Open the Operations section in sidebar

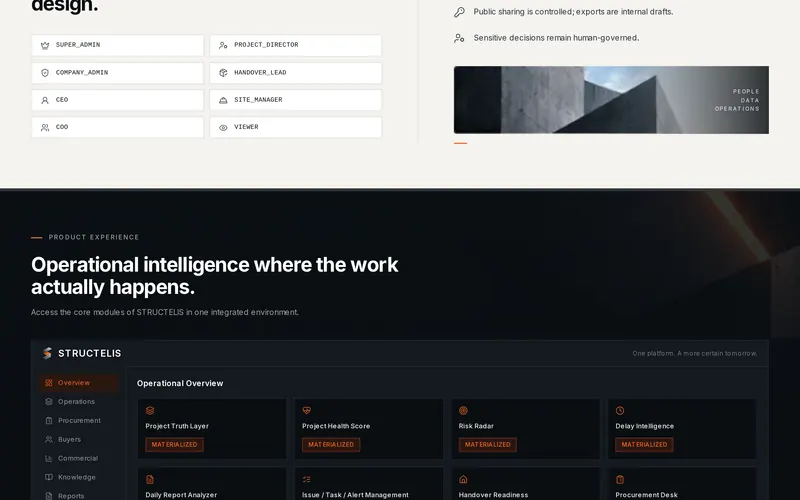[x=78, y=402]
